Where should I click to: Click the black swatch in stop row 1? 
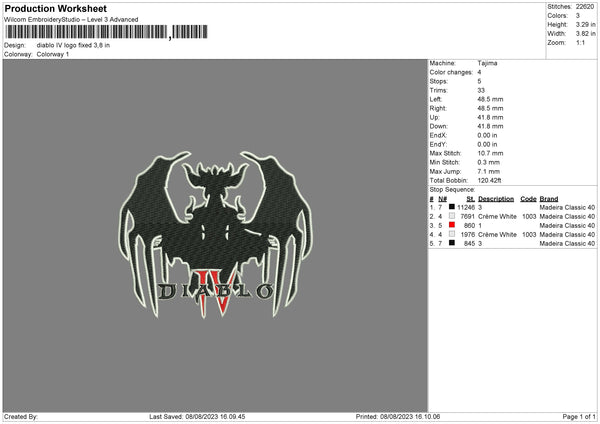coord(452,207)
